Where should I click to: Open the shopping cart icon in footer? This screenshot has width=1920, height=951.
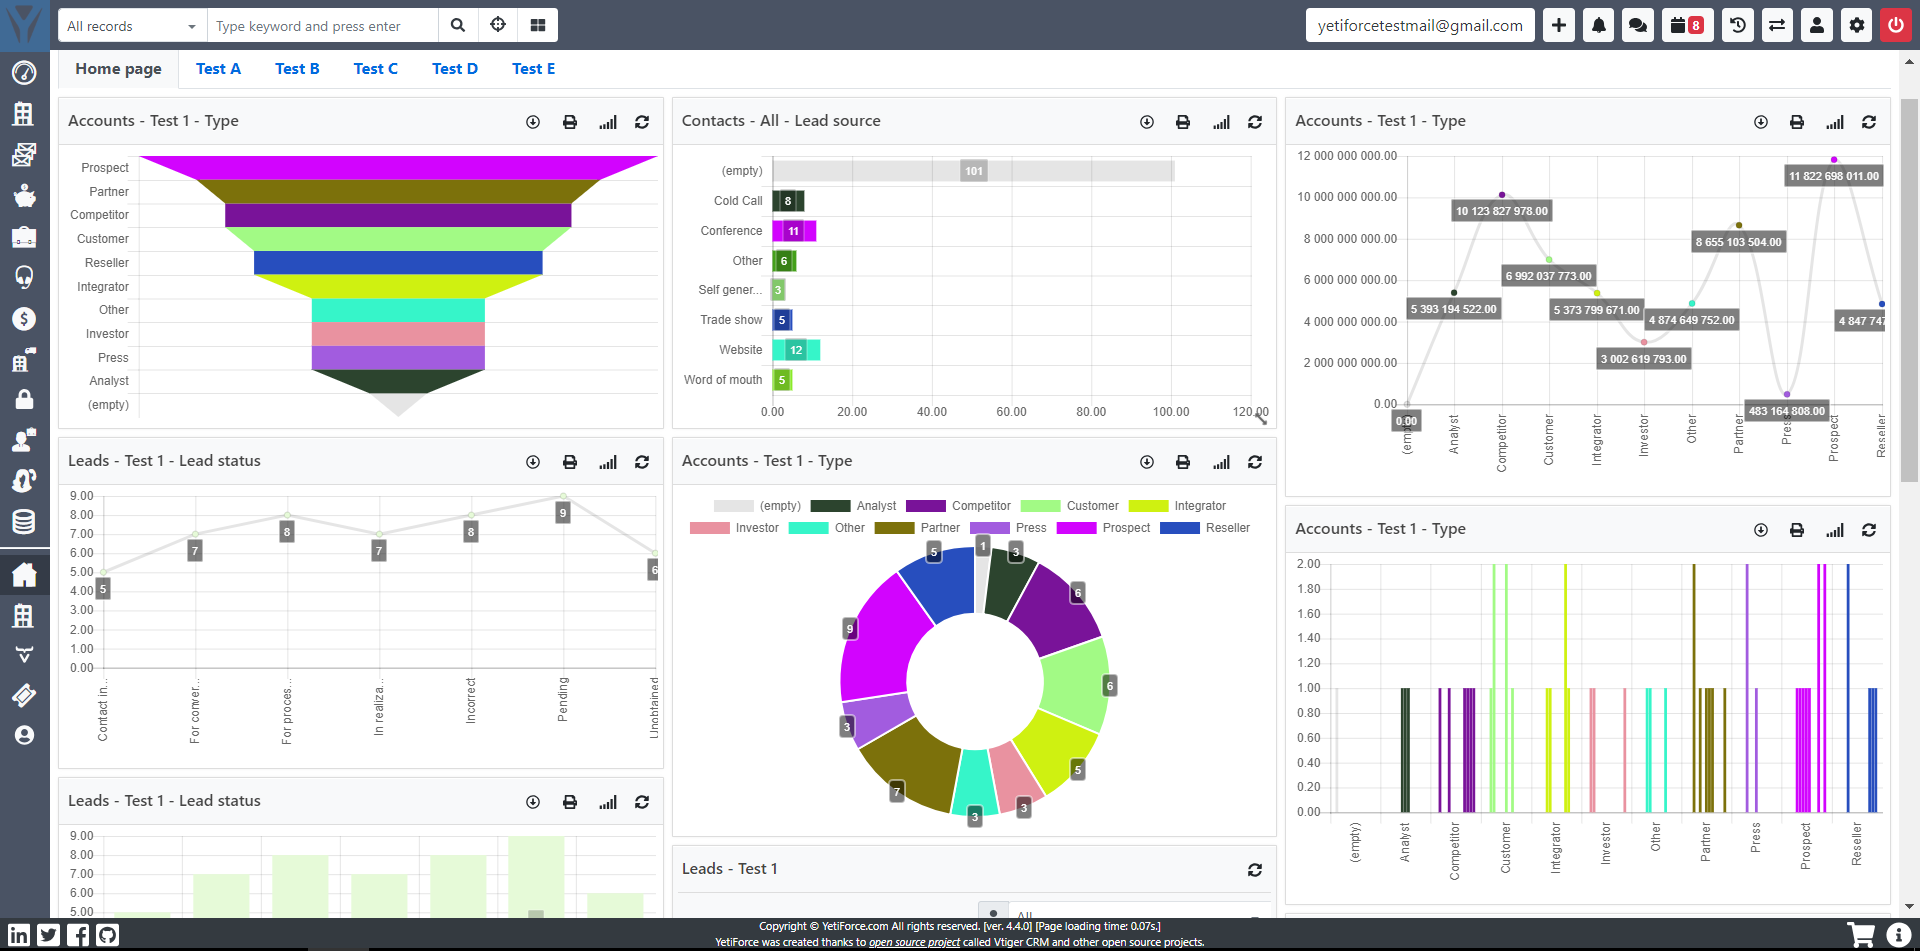tap(1861, 935)
